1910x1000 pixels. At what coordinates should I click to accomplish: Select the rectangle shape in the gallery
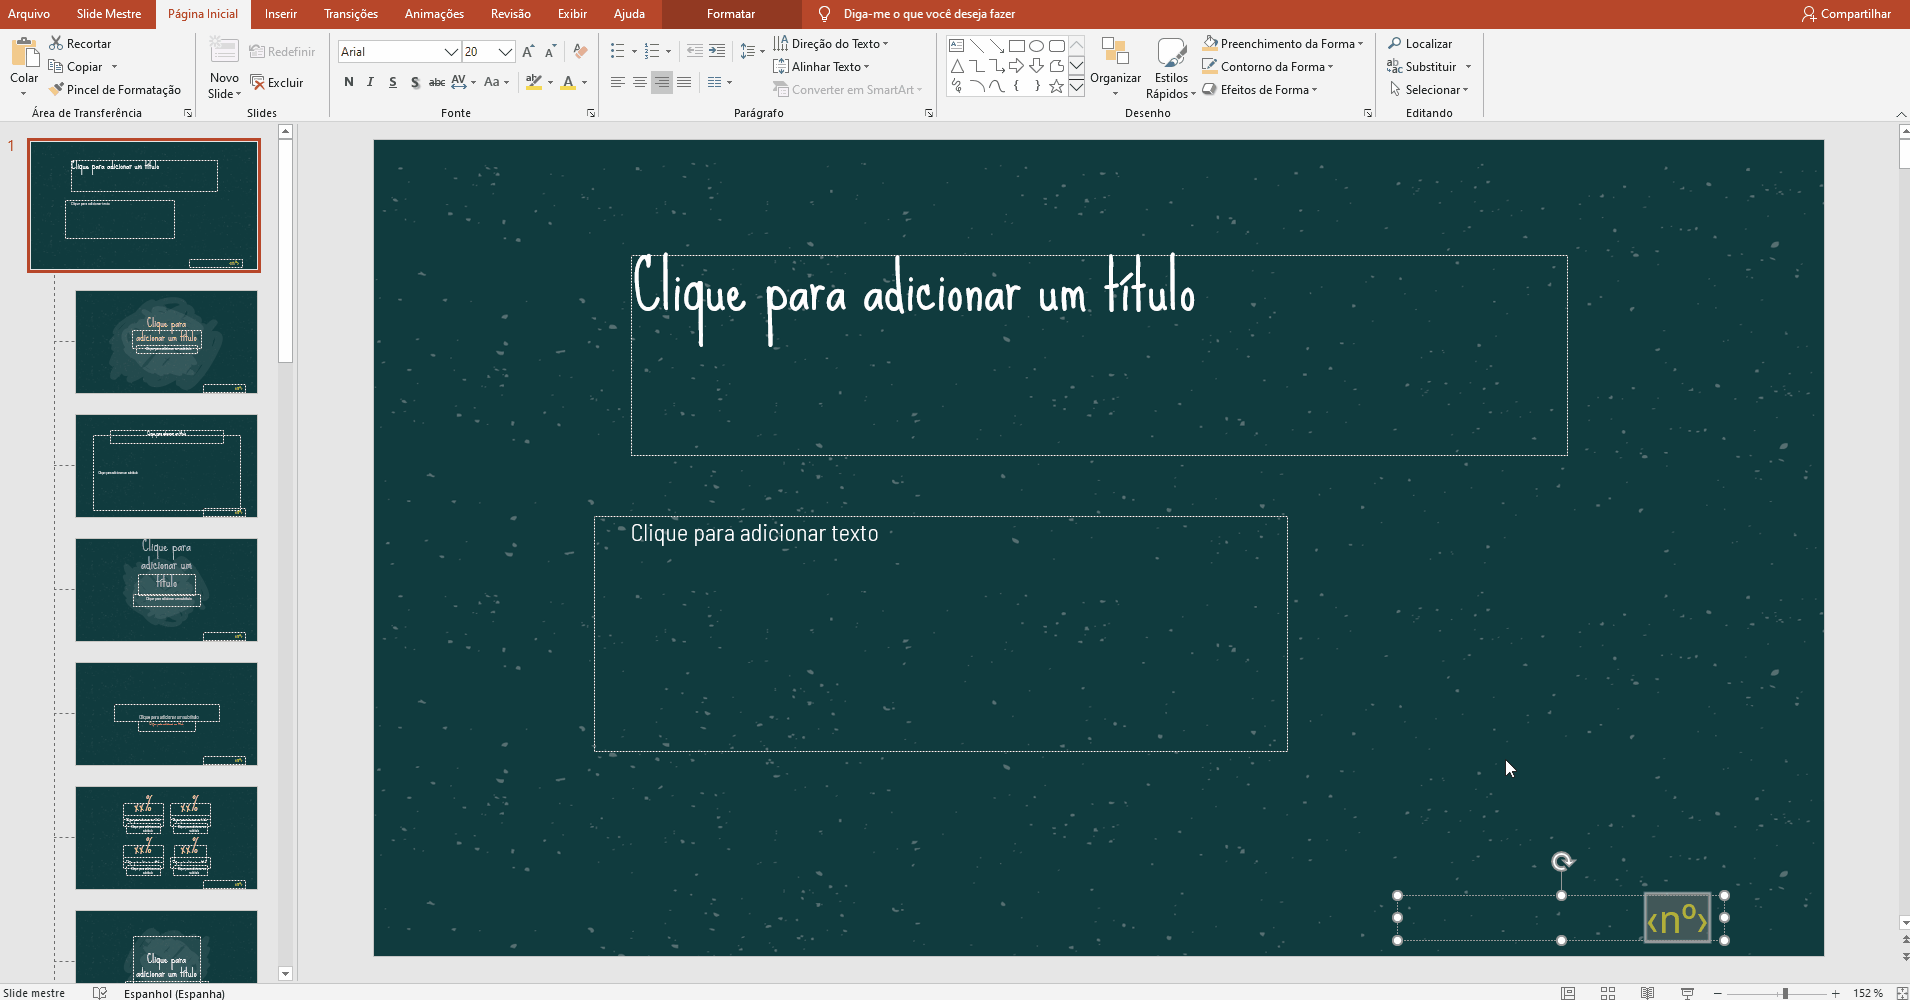coord(1017,46)
